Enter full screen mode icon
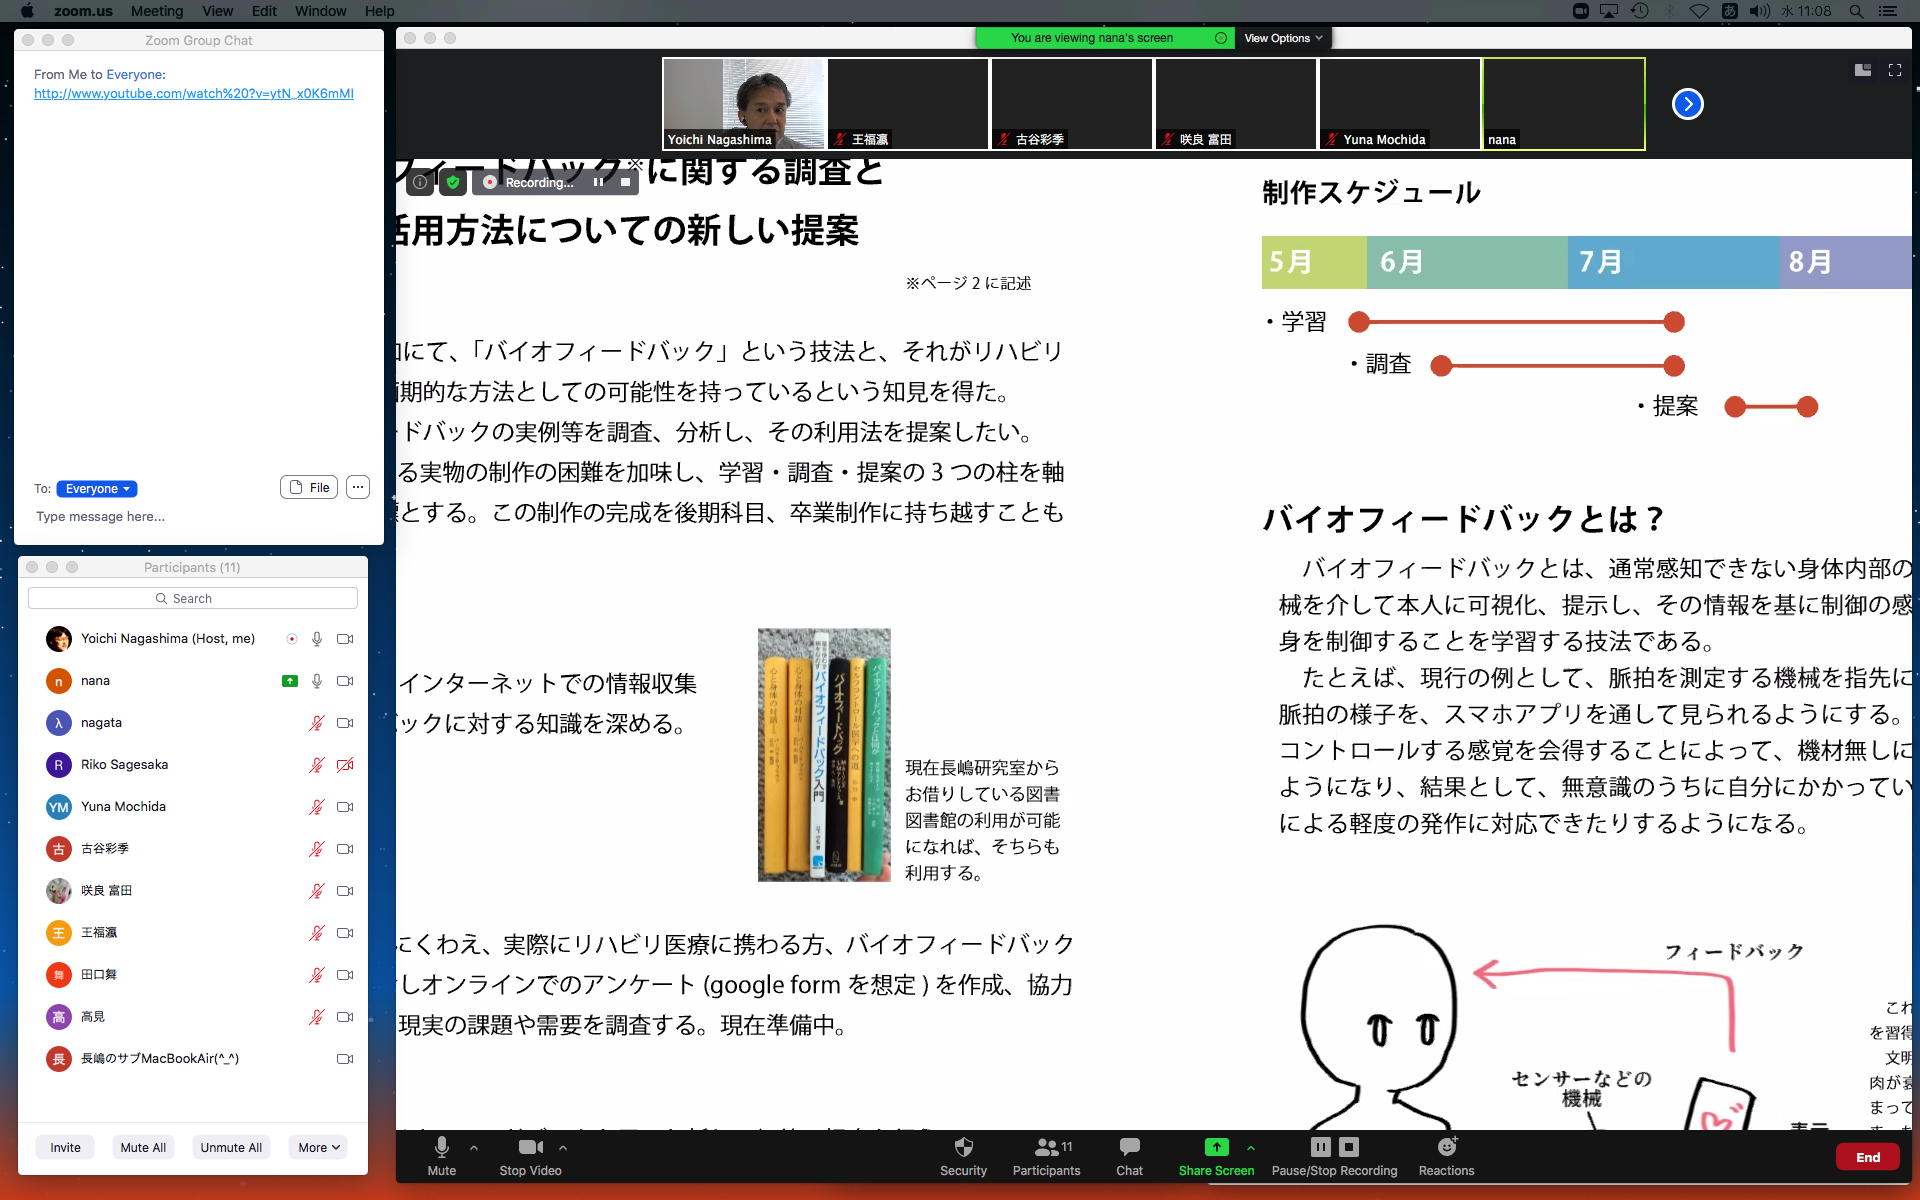The height and width of the screenshot is (1200, 1920). coord(1894,70)
